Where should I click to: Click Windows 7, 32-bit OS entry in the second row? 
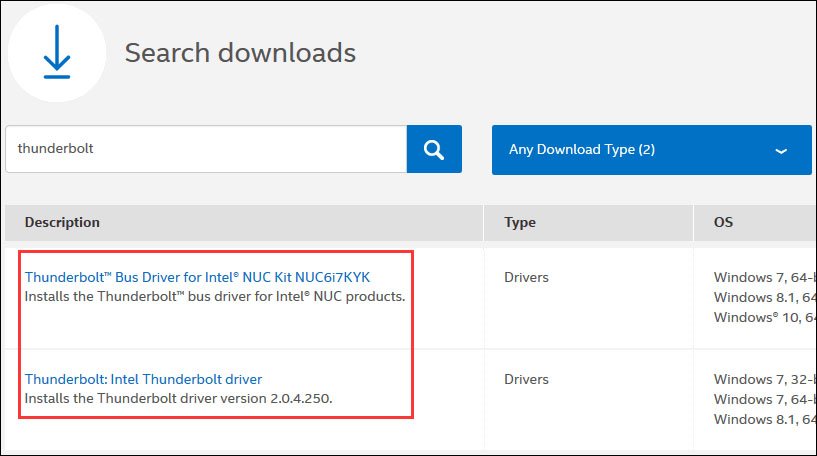coord(762,380)
